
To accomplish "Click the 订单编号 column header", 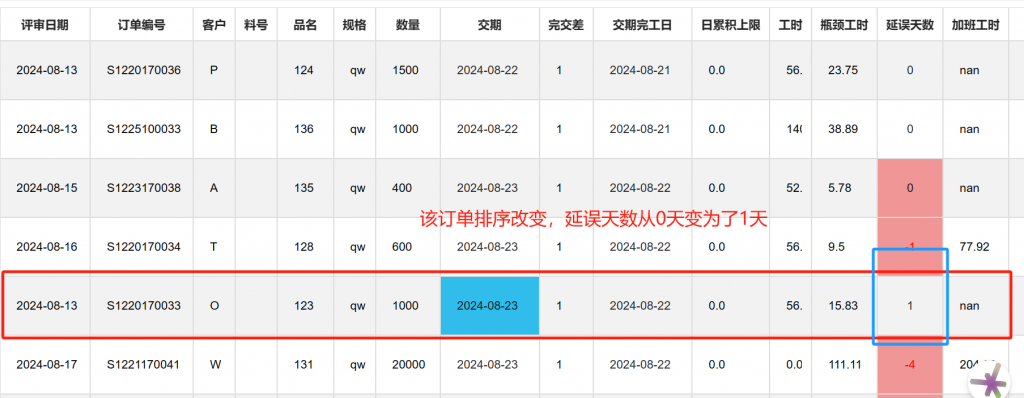I will click(x=142, y=25).
